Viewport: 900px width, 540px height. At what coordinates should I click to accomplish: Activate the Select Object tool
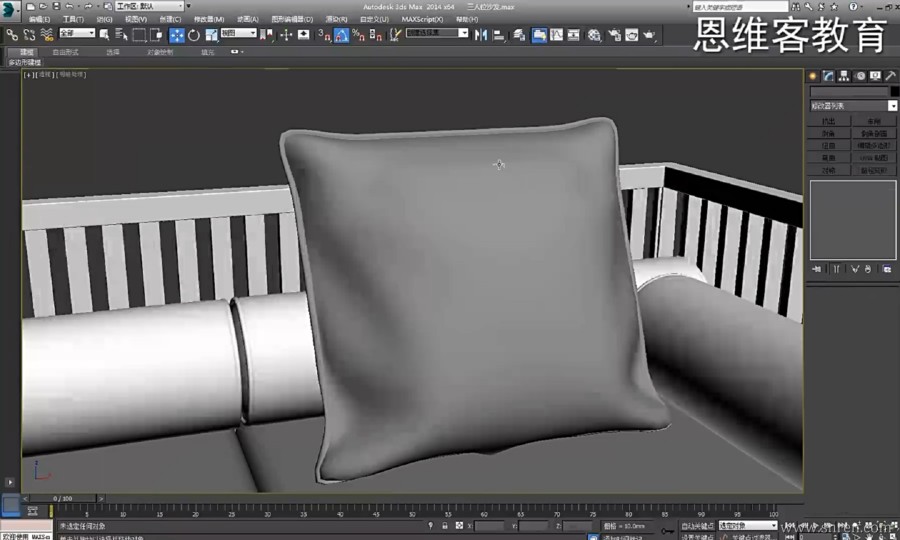click(x=105, y=34)
